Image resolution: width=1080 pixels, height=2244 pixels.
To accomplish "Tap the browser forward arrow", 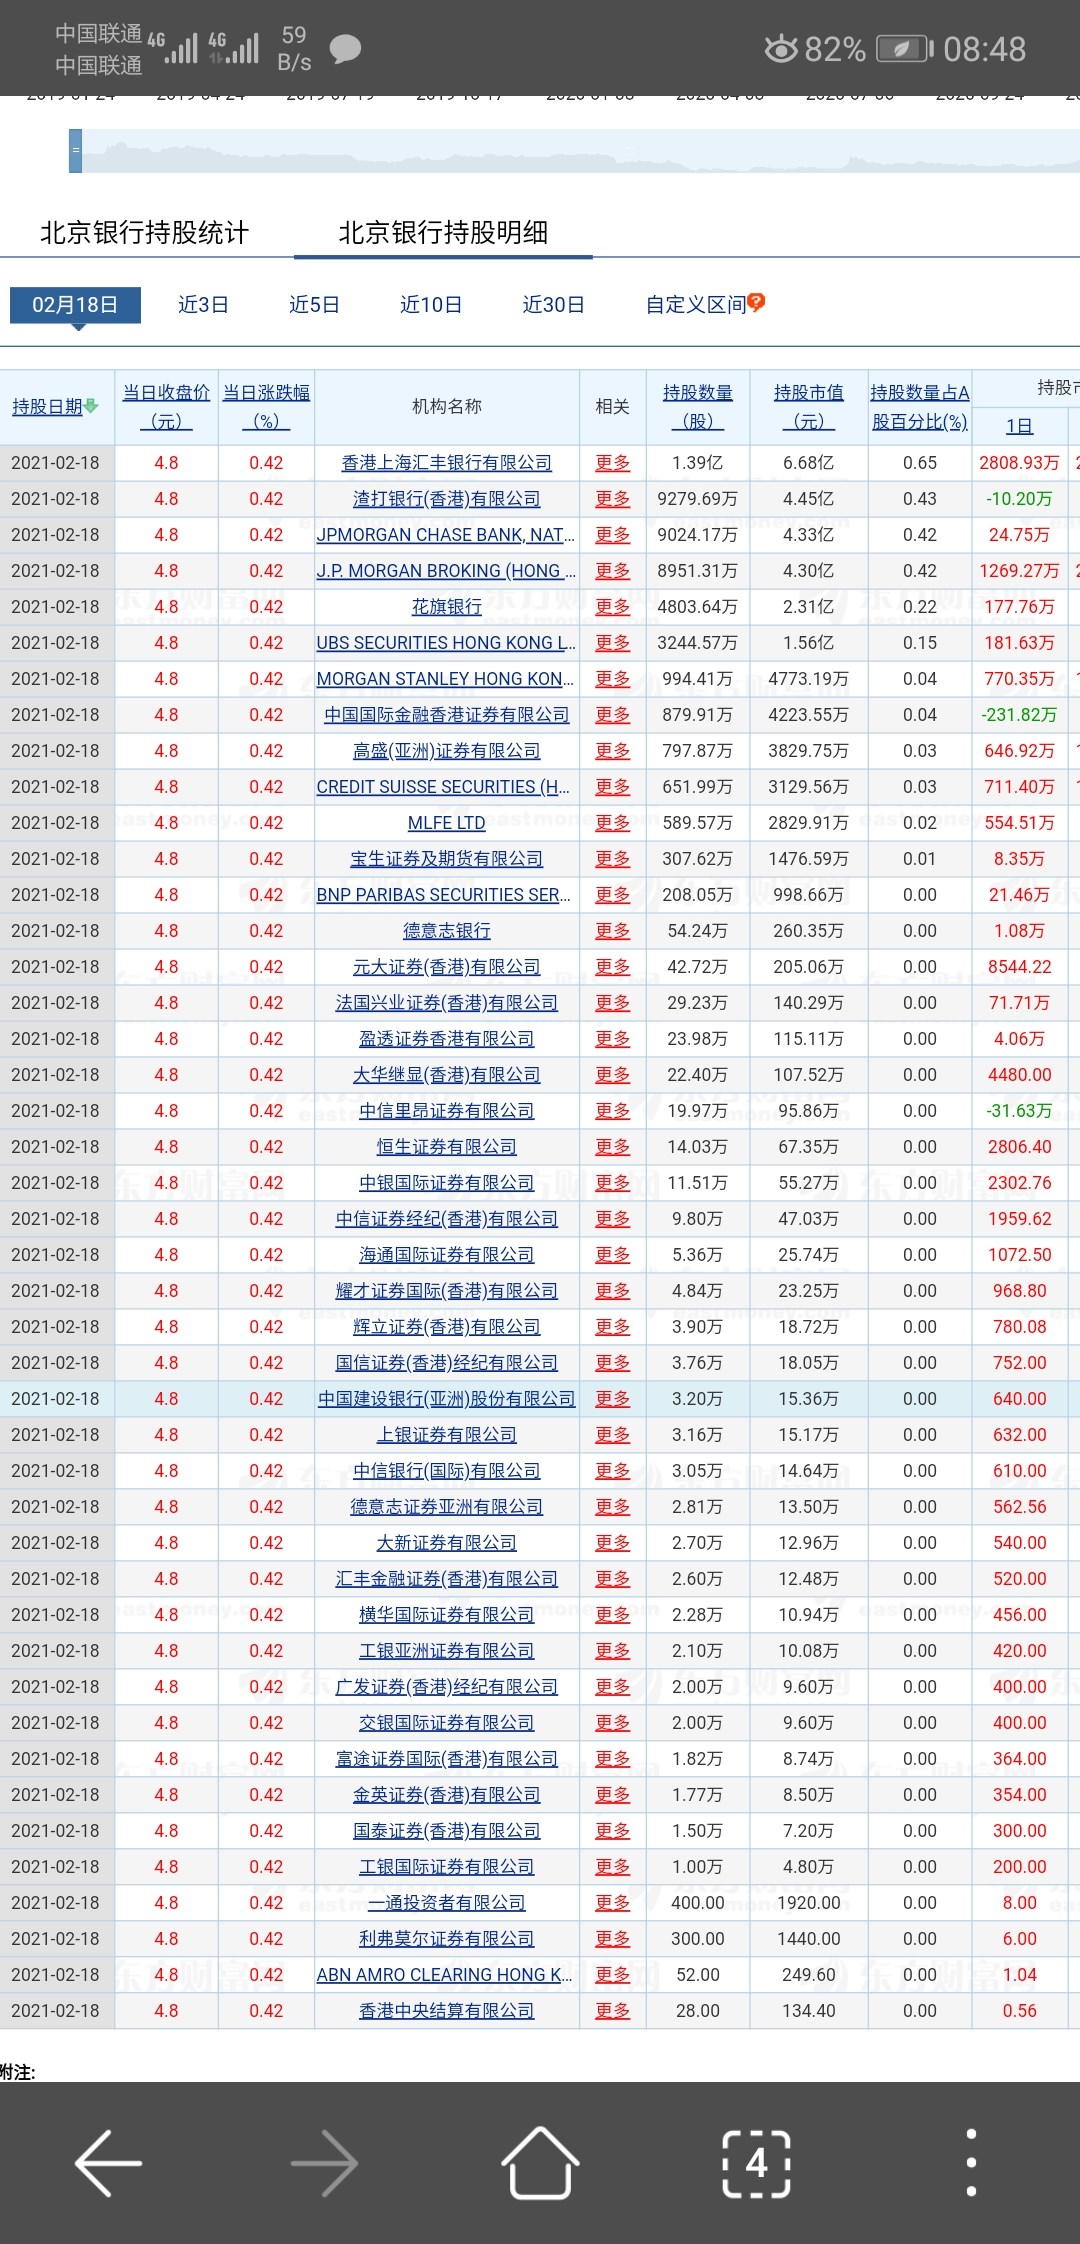I will coord(324,2163).
